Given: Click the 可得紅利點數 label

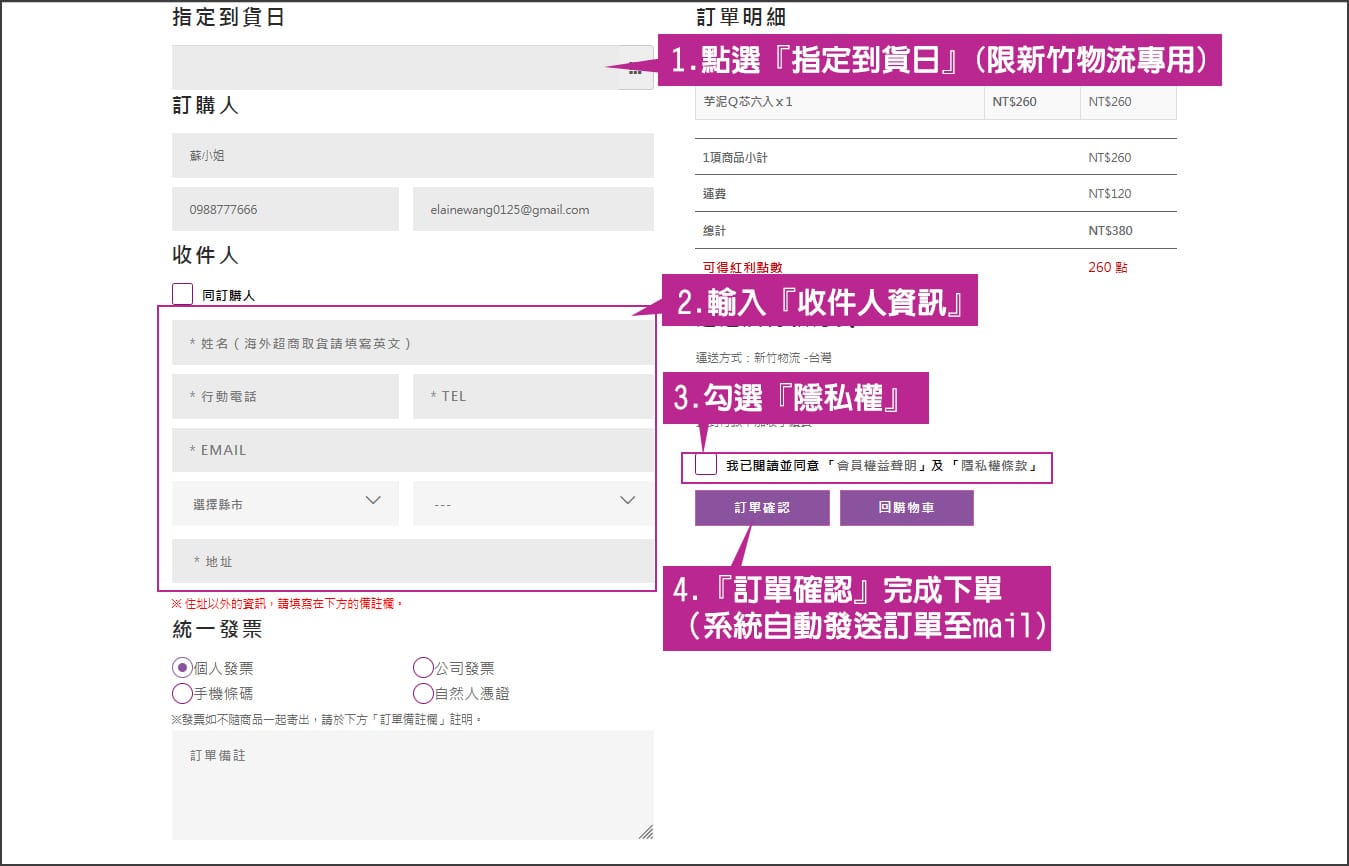Looking at the screenshot, I should (x=742, y=267).
